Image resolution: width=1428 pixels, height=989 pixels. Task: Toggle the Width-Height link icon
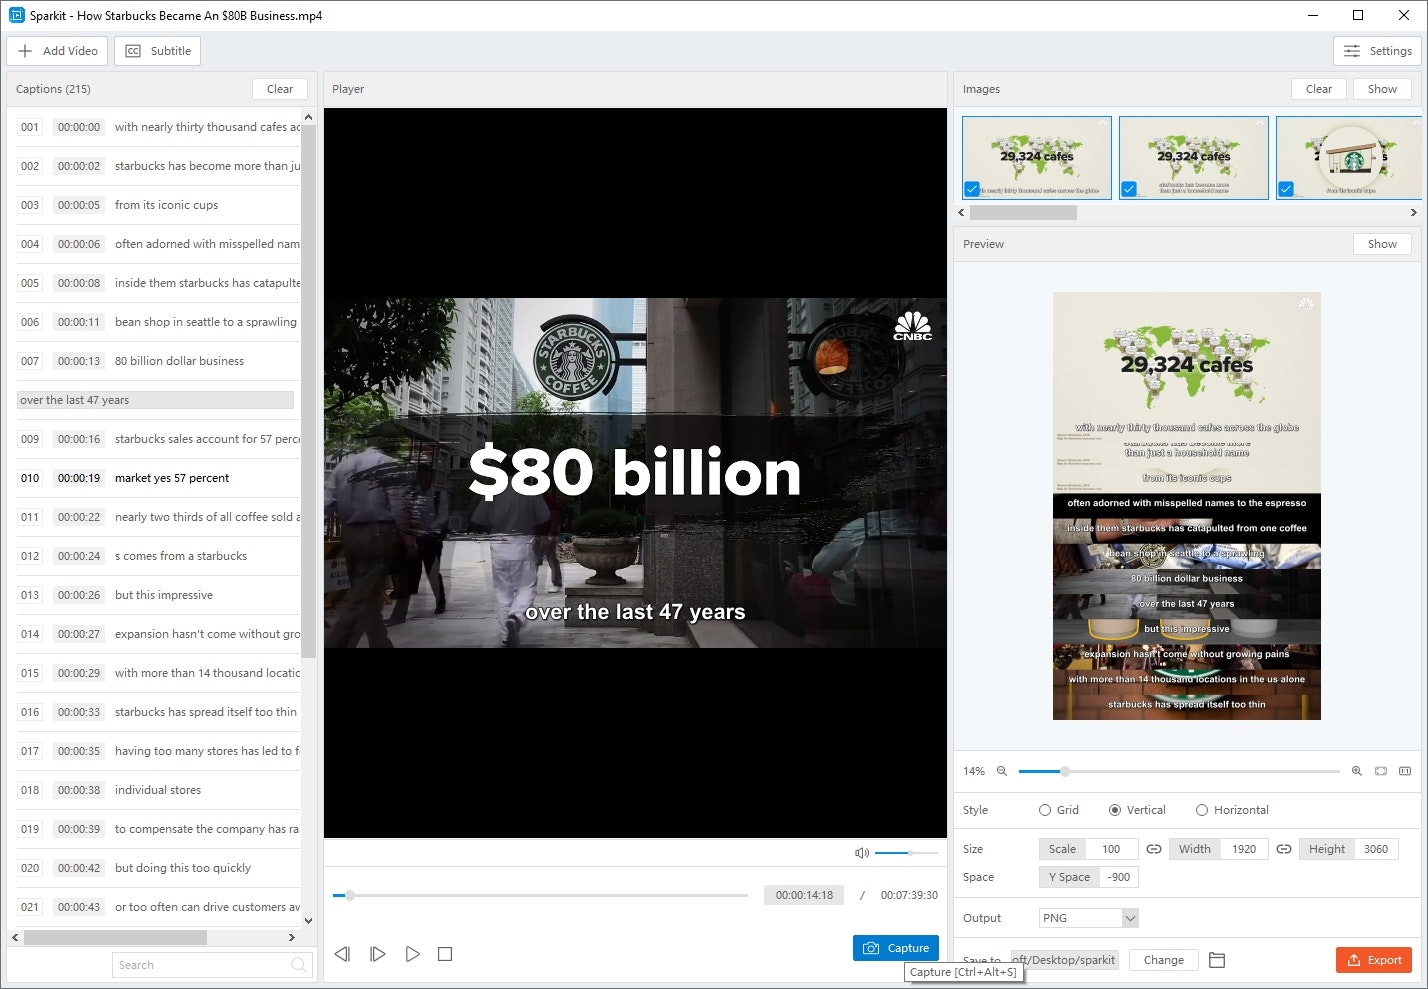1284,849
